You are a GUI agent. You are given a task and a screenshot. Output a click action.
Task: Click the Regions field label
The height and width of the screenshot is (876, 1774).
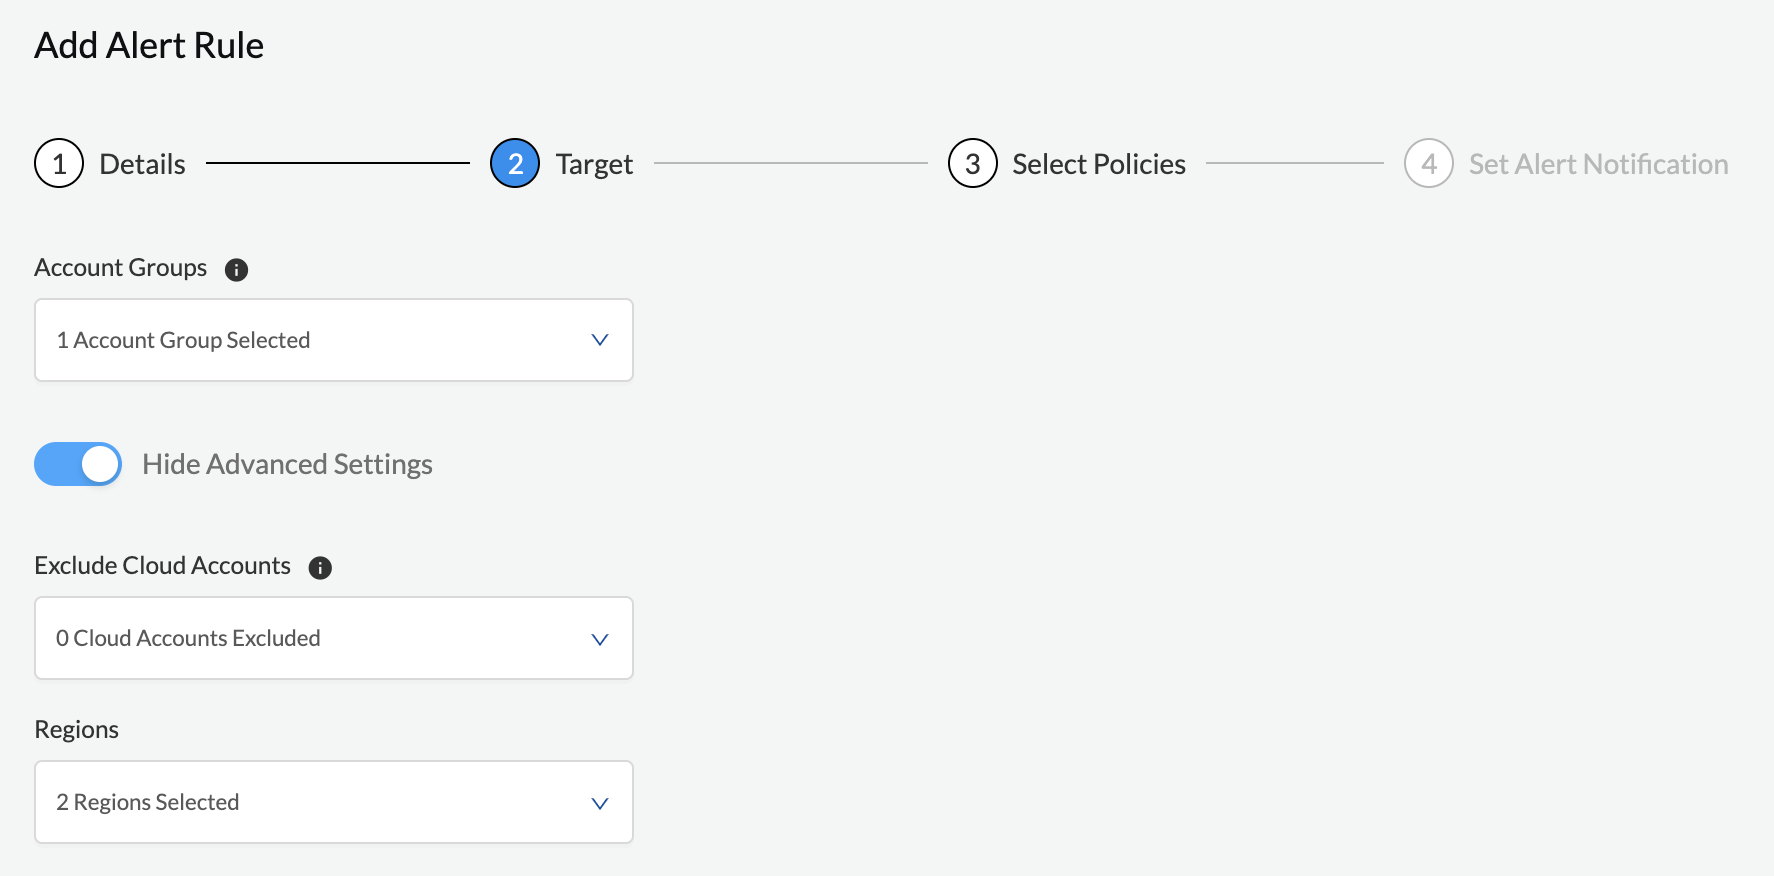pos(77,730)
